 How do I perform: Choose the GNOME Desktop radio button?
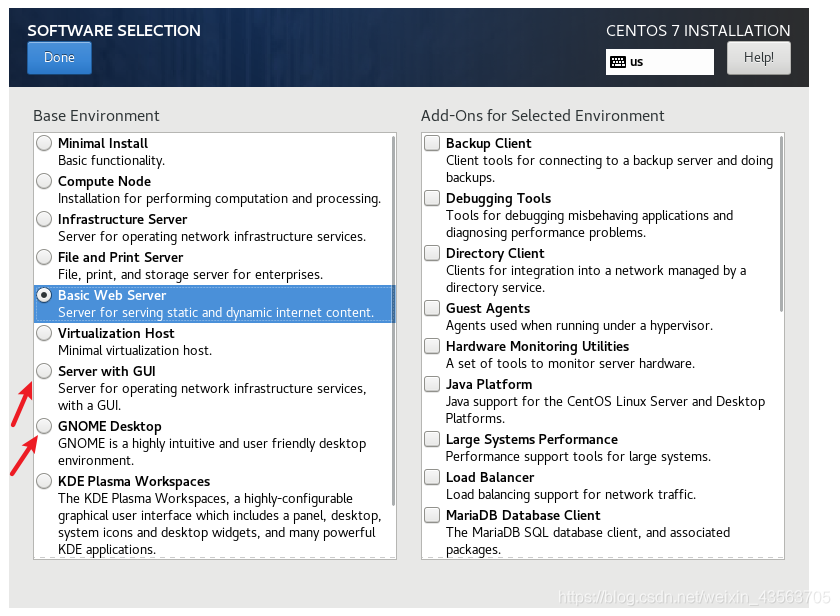tap(44, 426)
